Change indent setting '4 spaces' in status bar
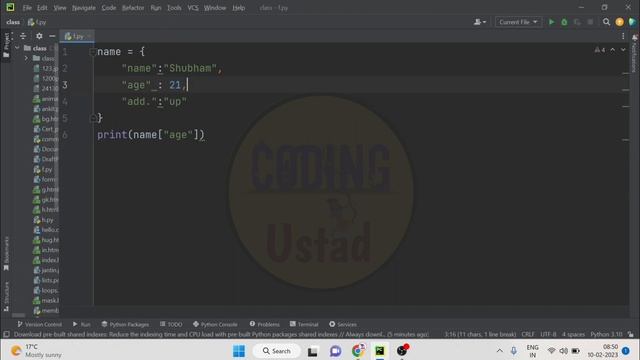The image size is (640, 360). 573,334
